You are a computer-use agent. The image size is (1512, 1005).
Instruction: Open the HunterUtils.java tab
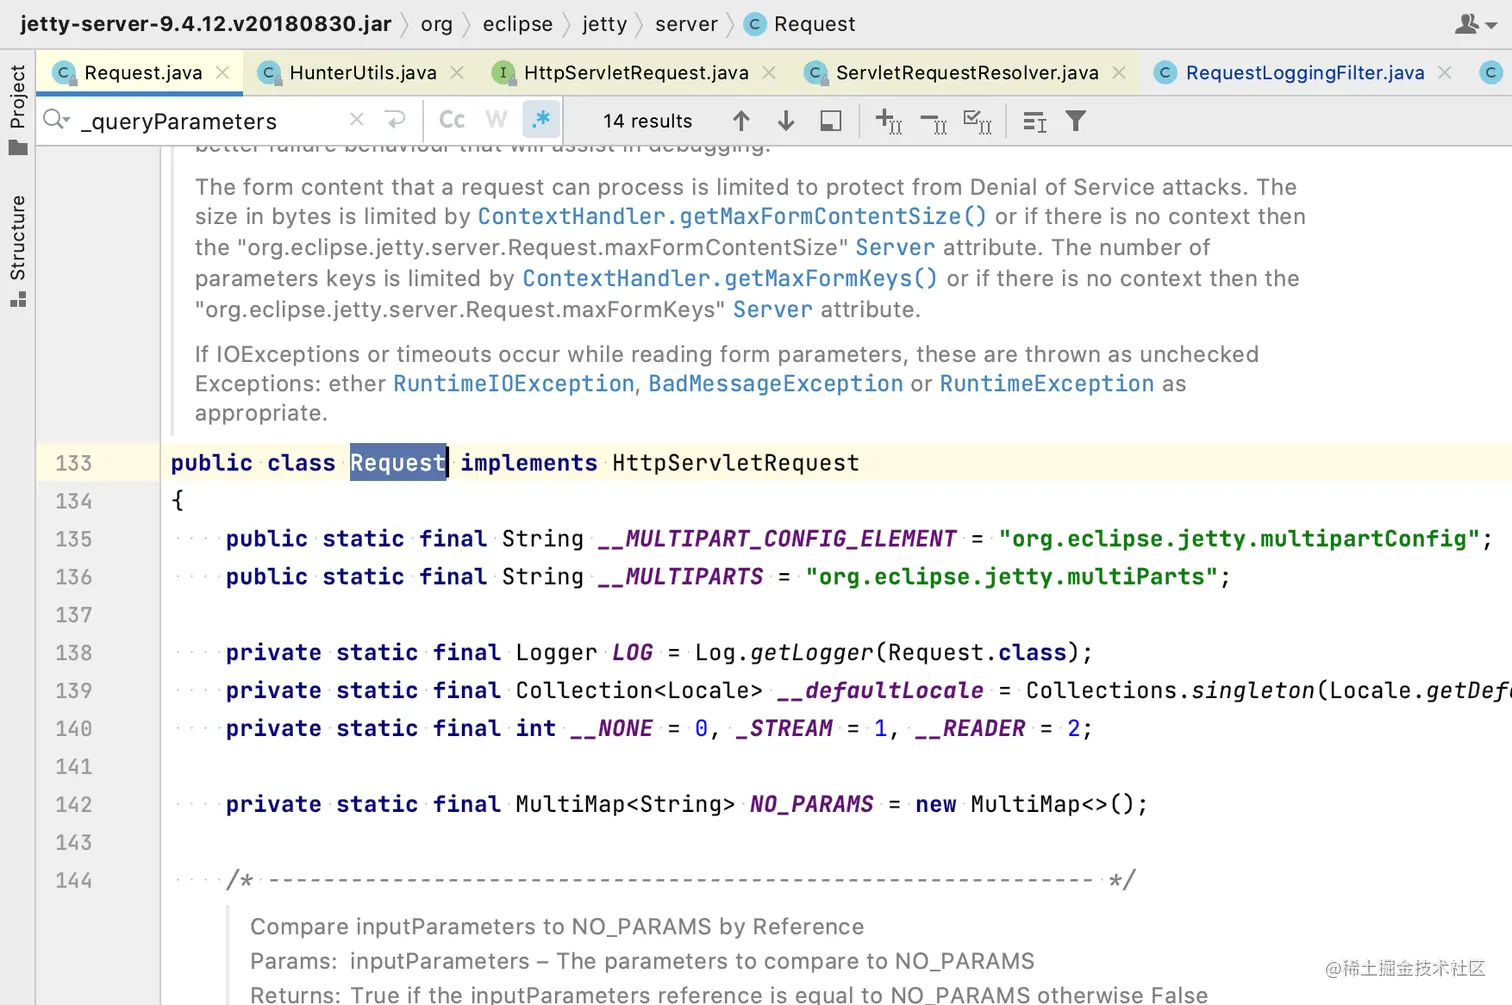[x=362, y=72]
